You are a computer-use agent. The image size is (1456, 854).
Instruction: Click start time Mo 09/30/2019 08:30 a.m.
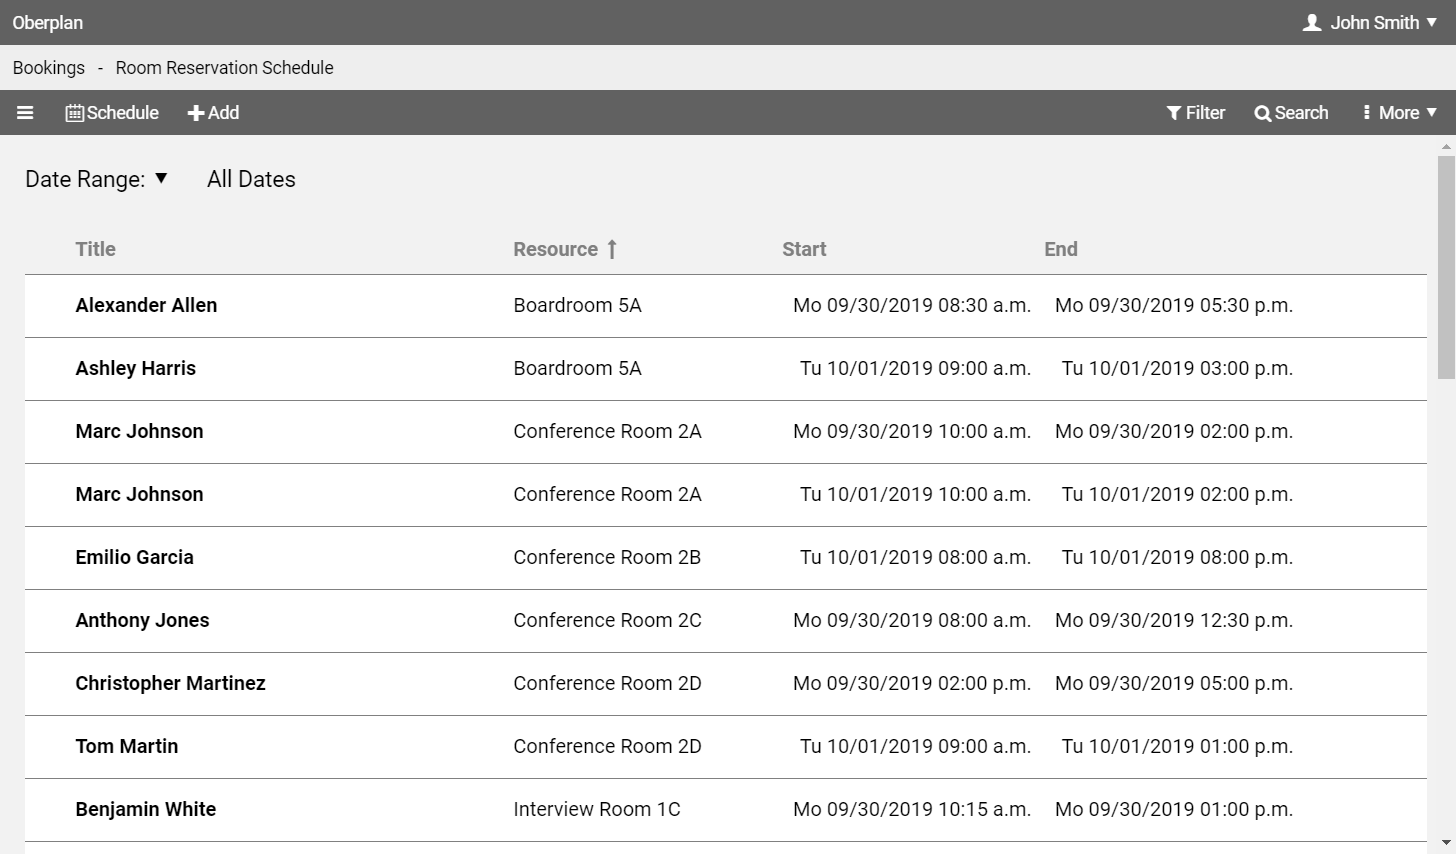click(912, 305)
